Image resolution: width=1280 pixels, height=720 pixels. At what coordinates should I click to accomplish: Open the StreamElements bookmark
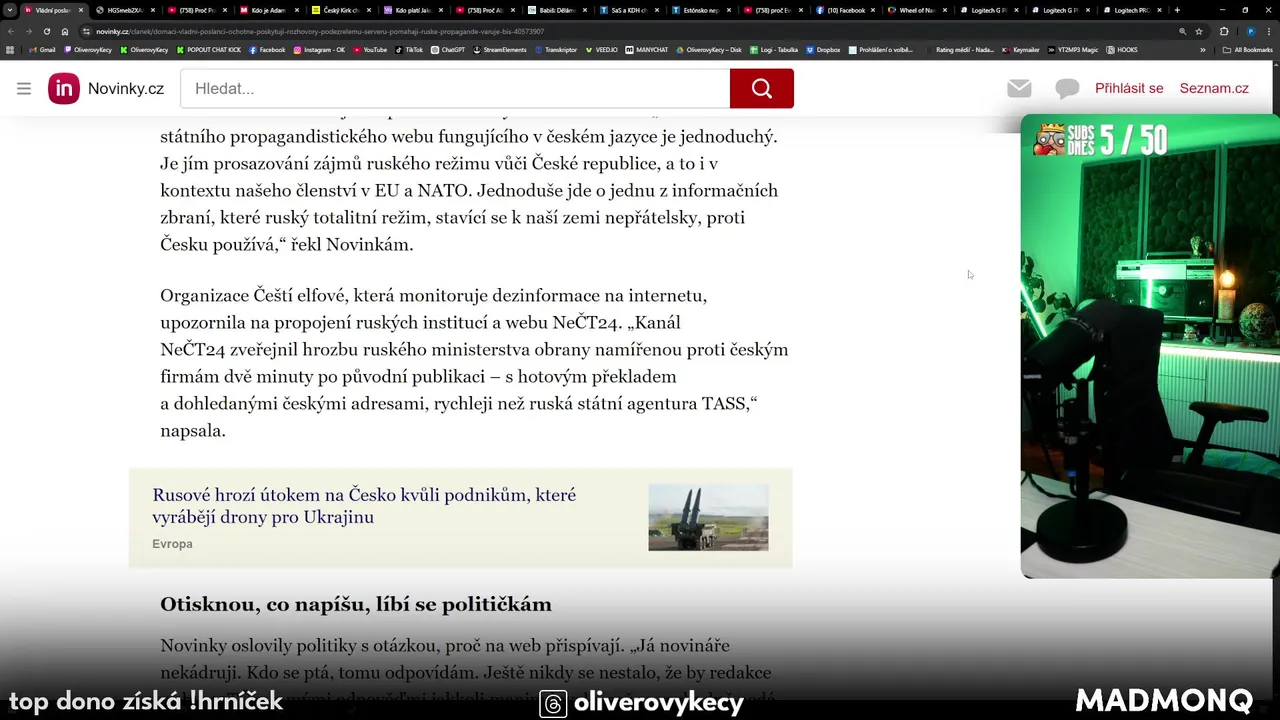(x=500, y=49)
